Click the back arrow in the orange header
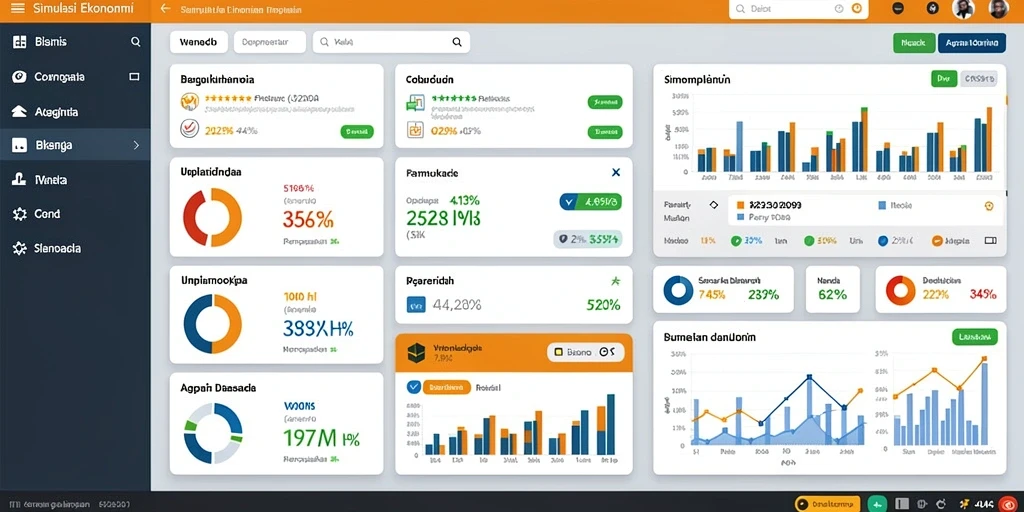The width and height of the screenshot is (1024, 512). tap(165, 9)
